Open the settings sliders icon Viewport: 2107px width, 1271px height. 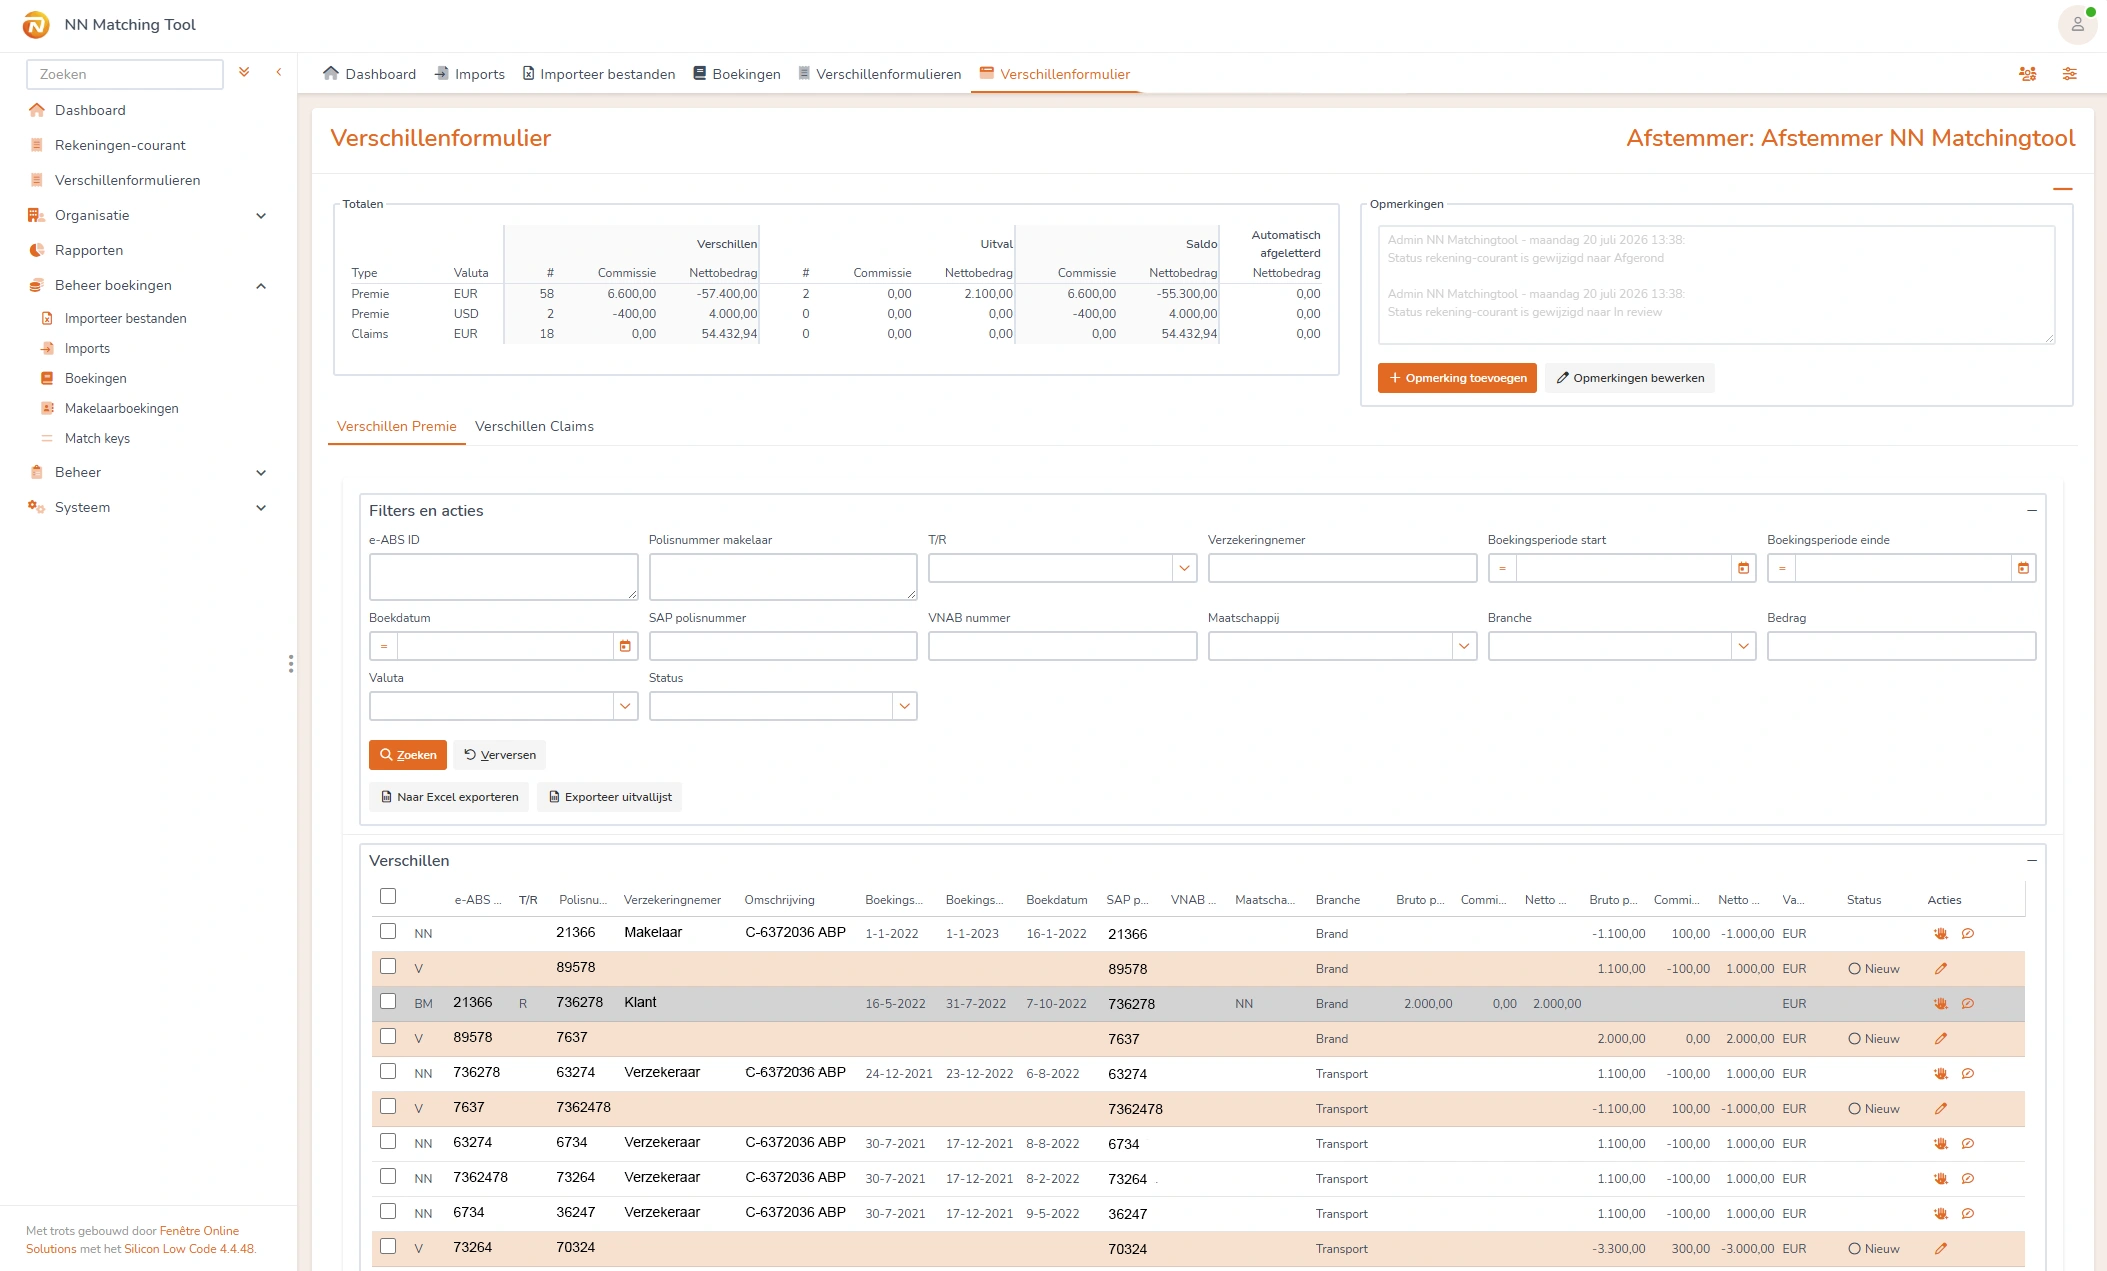click(x=2069, y=74)
